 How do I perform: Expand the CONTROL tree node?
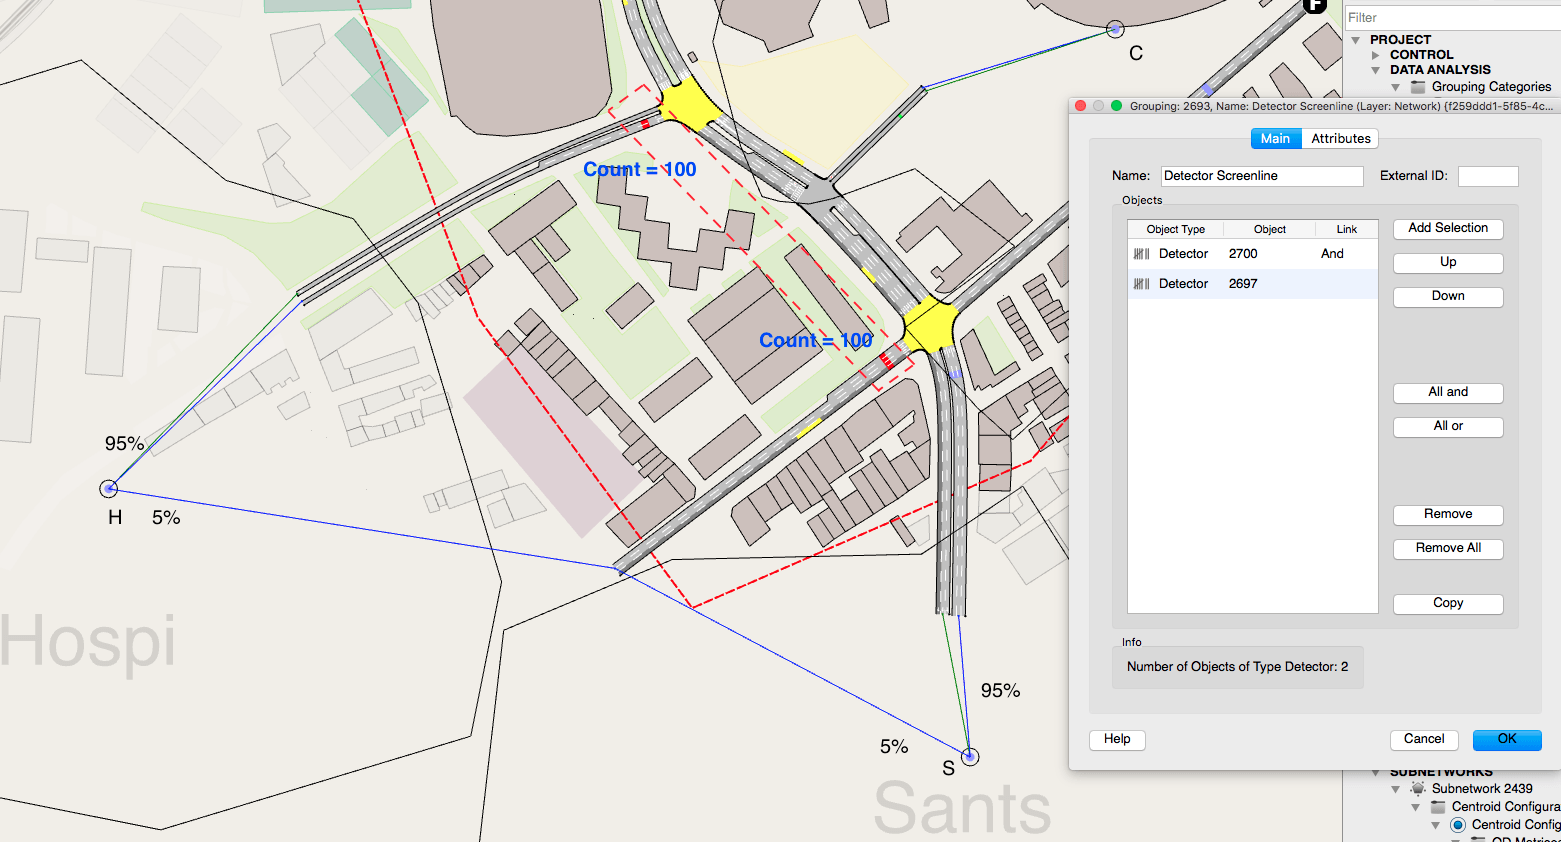[x=1376, y=55]
